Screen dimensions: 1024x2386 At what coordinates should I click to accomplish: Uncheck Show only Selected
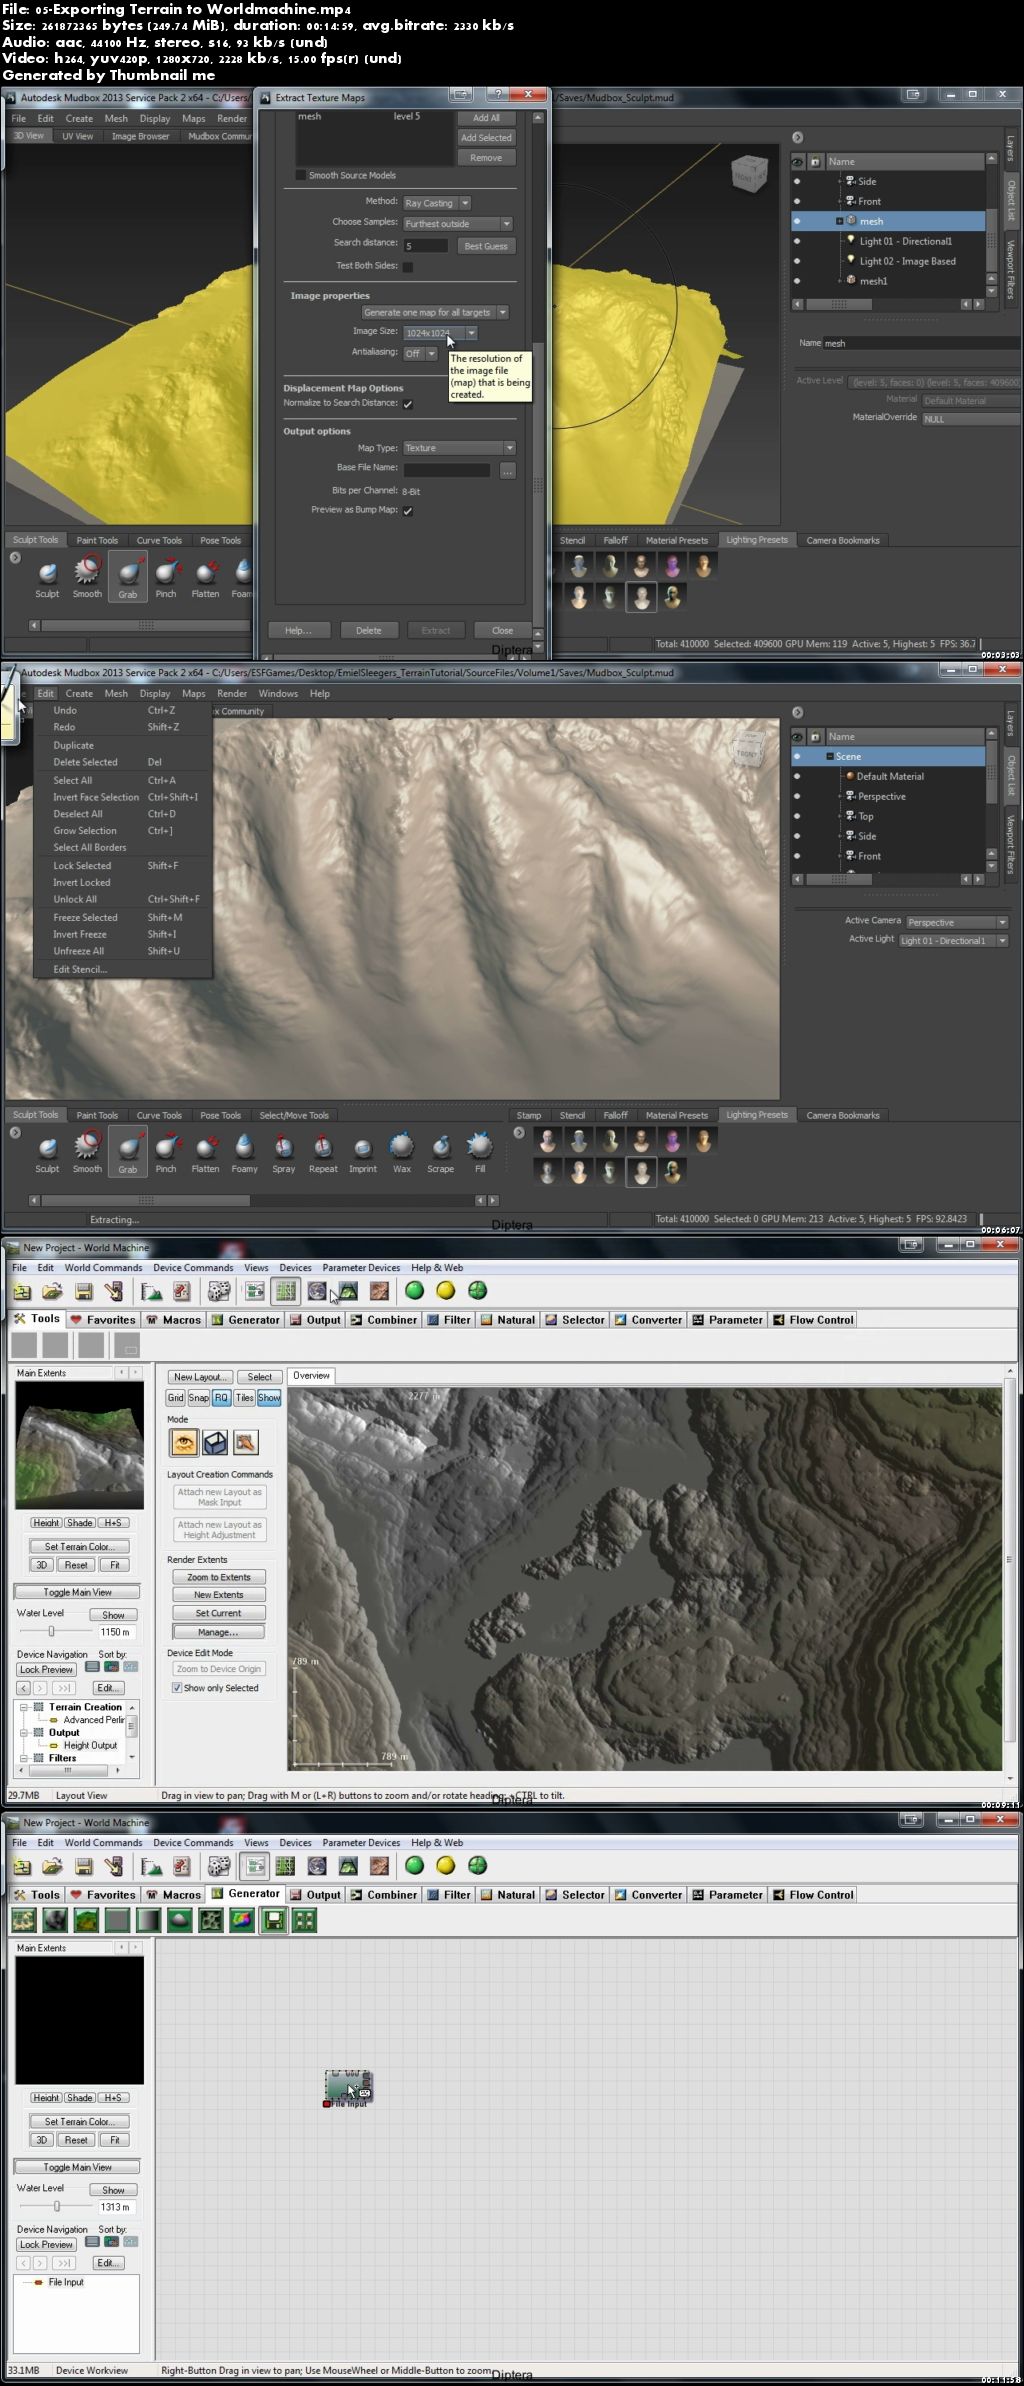(x=176, y=1688)
